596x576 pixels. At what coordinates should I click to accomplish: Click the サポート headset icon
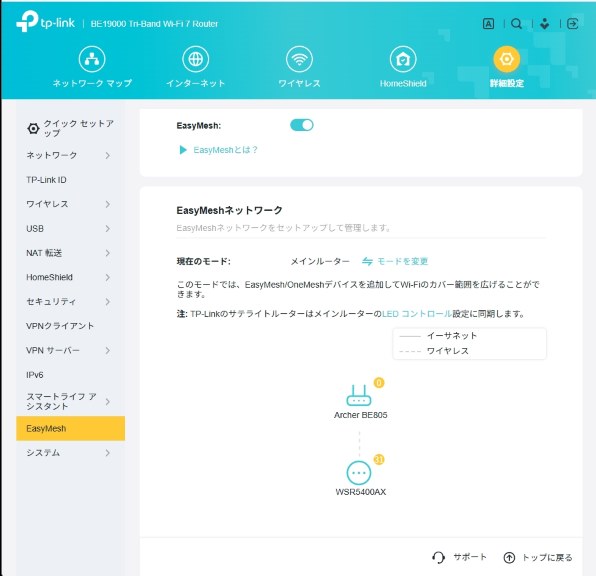[x=438, y=557]
